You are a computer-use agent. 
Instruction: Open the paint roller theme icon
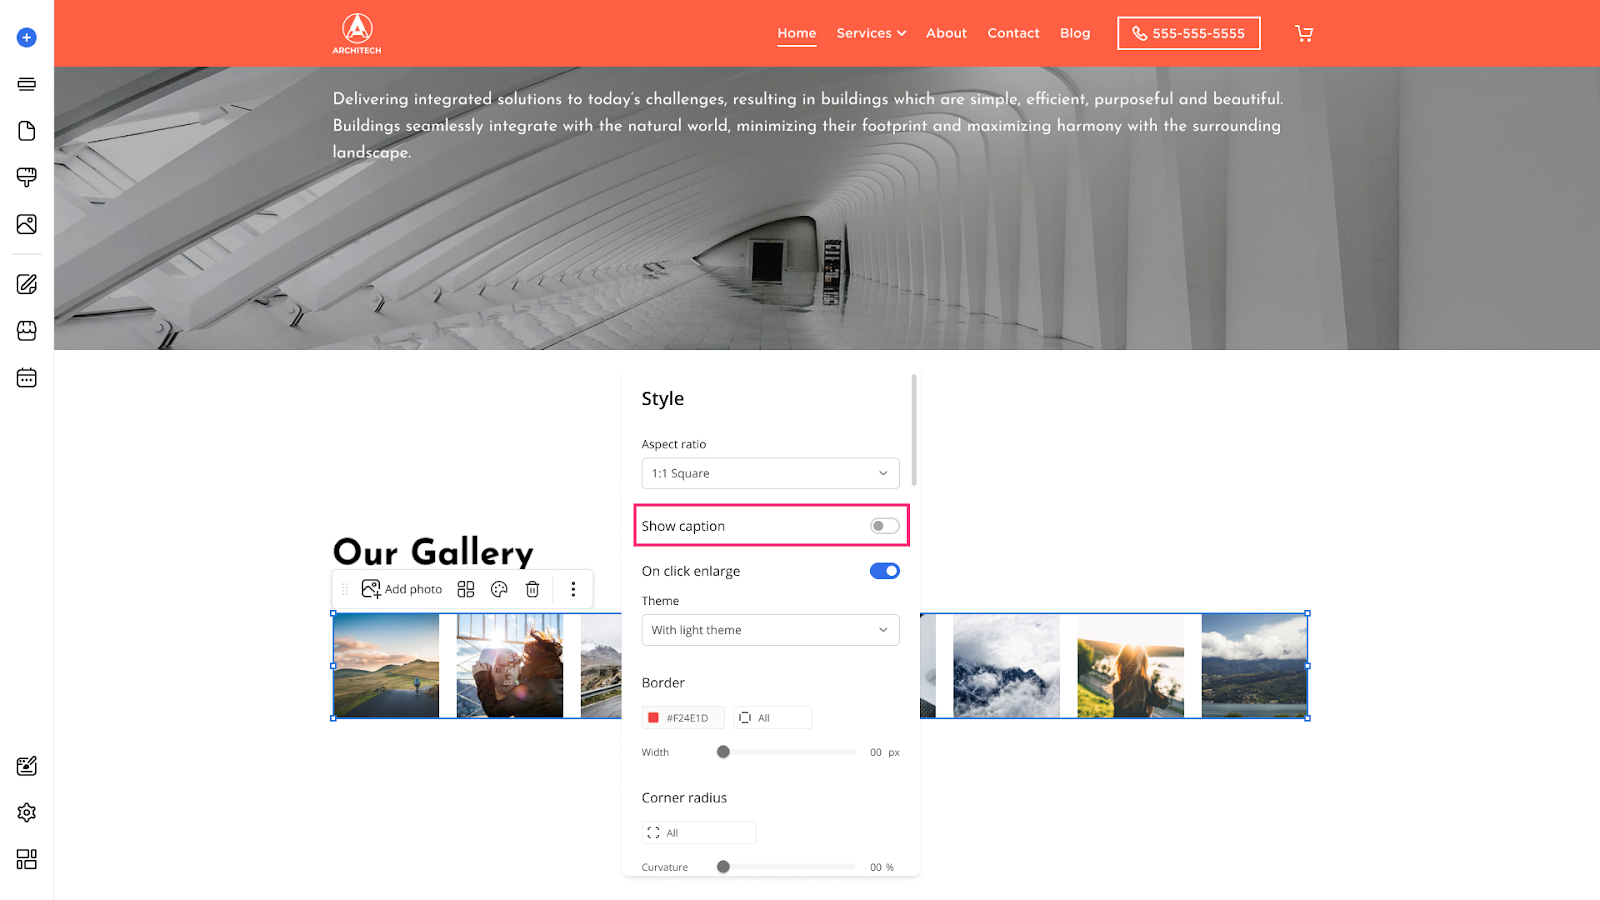tap(27, 177)
